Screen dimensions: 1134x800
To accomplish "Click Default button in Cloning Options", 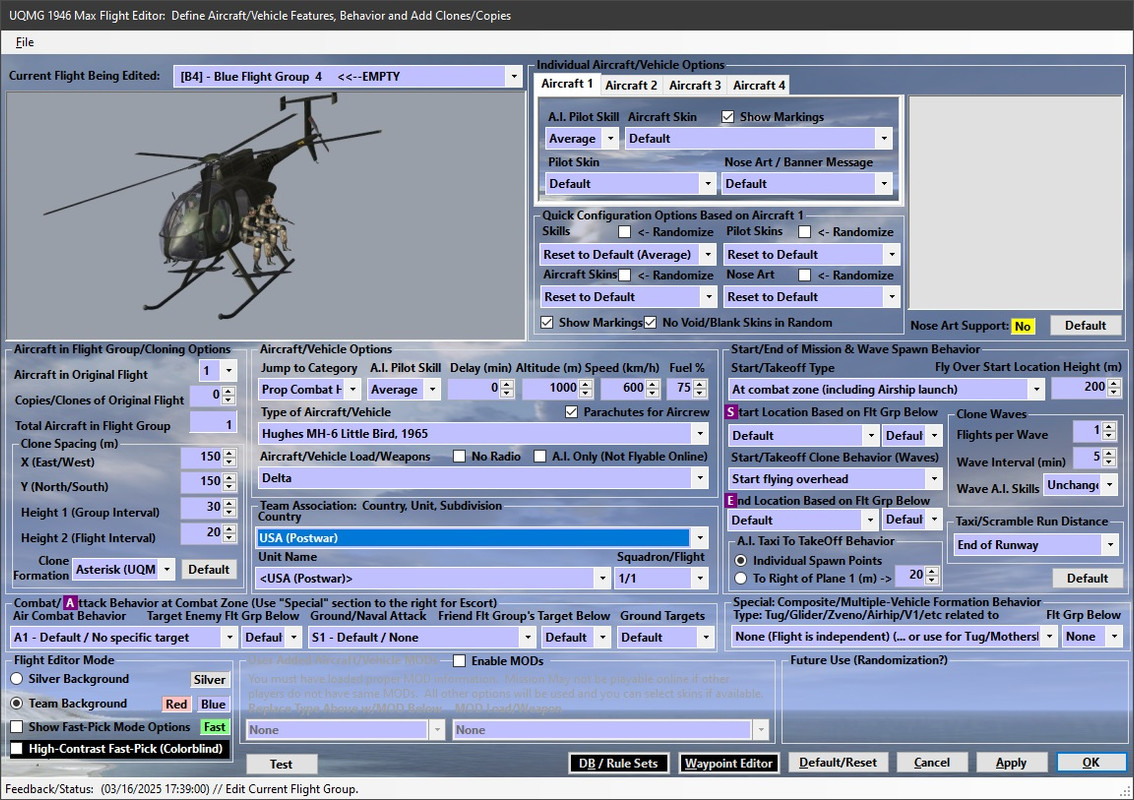I will click(208, 569).
